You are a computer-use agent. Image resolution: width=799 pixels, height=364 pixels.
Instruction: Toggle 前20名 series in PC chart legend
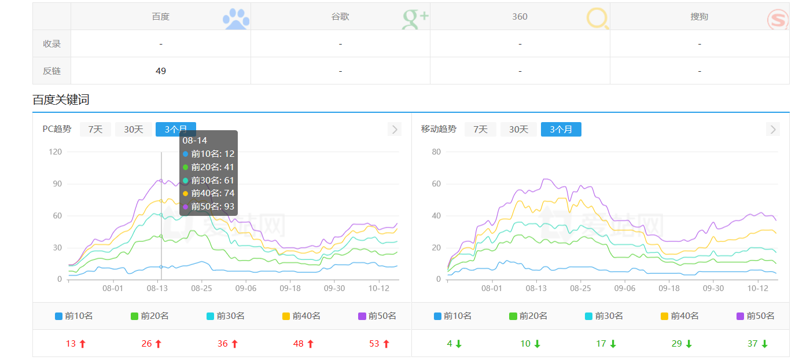coord(150,316)
